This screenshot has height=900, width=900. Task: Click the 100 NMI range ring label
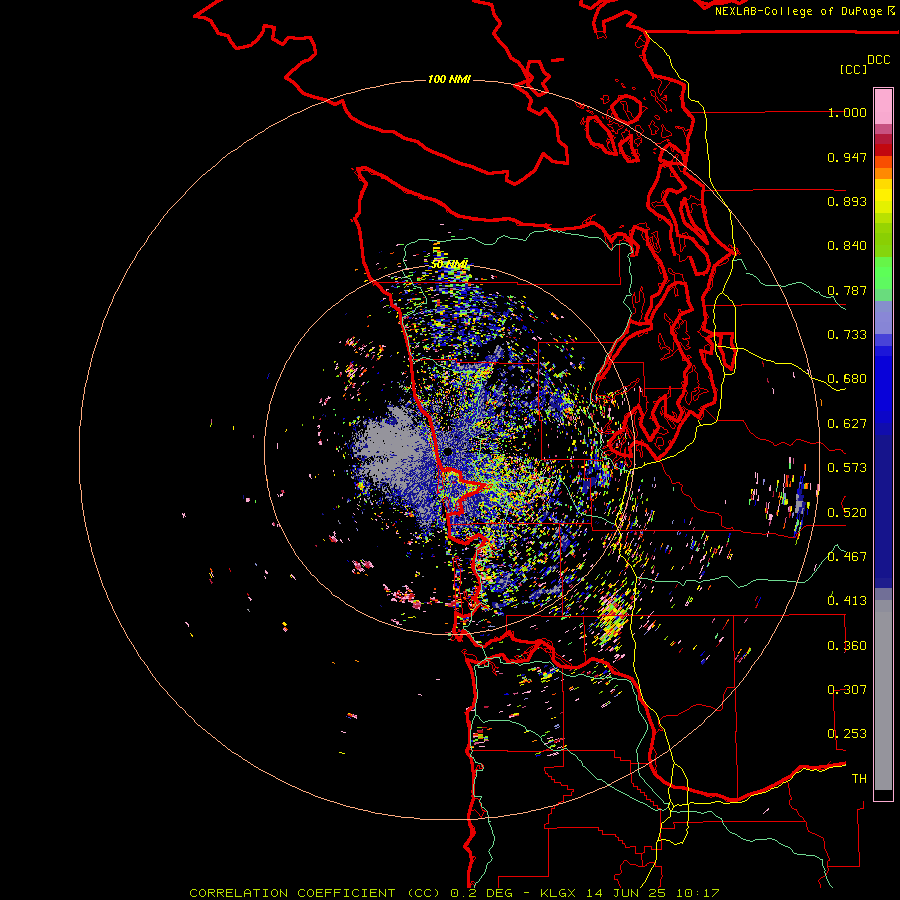(449, 79)
